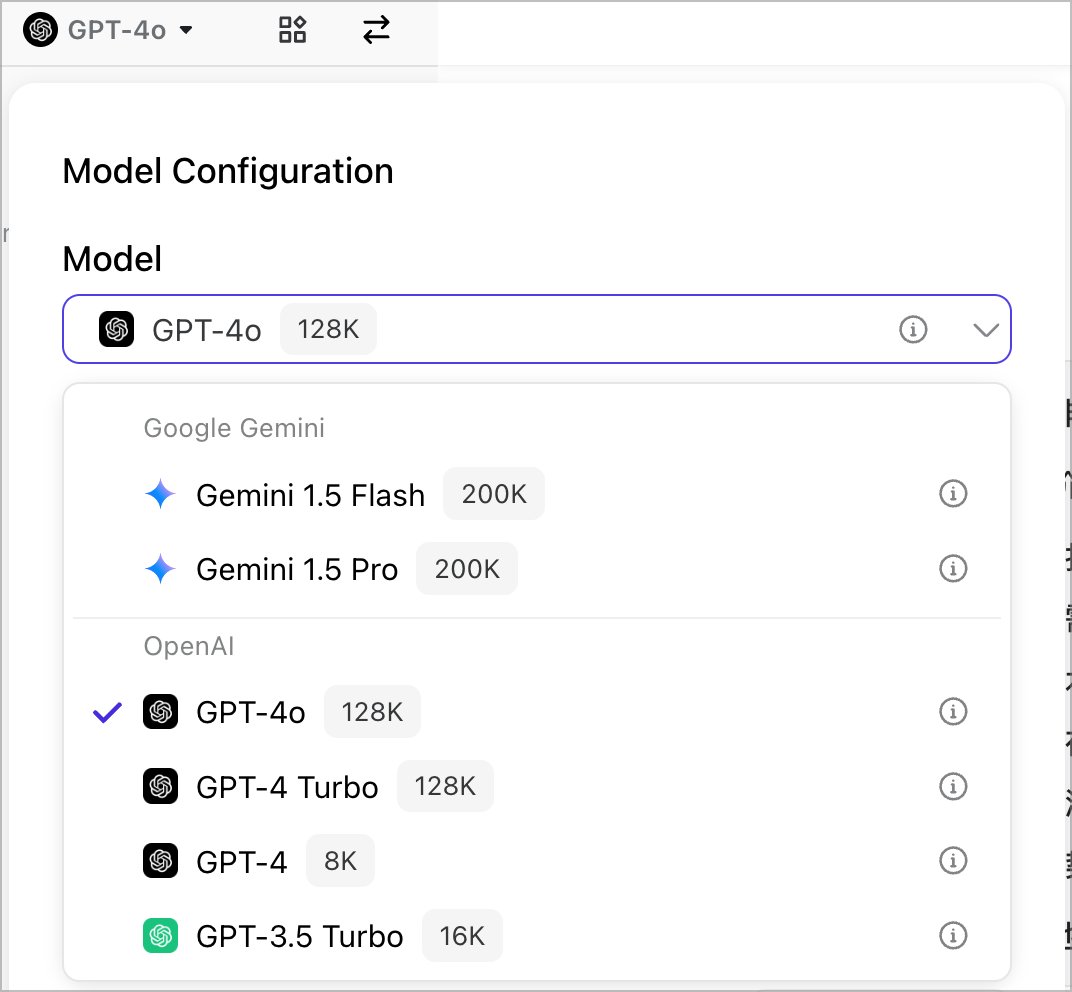The image size is (1072, 992).
Task: Click the 200K badge next to Gemini 1.5 Pro
Action: tap(467, 569)
